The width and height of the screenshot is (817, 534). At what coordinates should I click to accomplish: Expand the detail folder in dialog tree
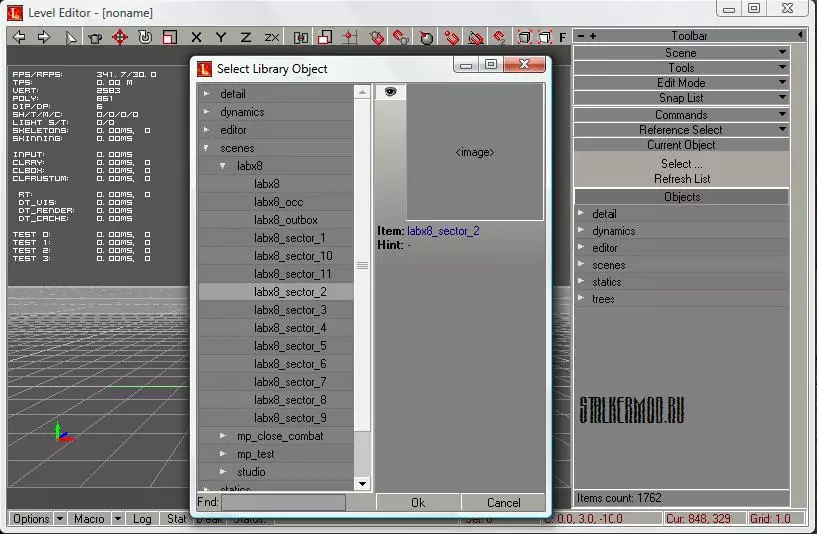pyautogui.click(x=207, y=94)
